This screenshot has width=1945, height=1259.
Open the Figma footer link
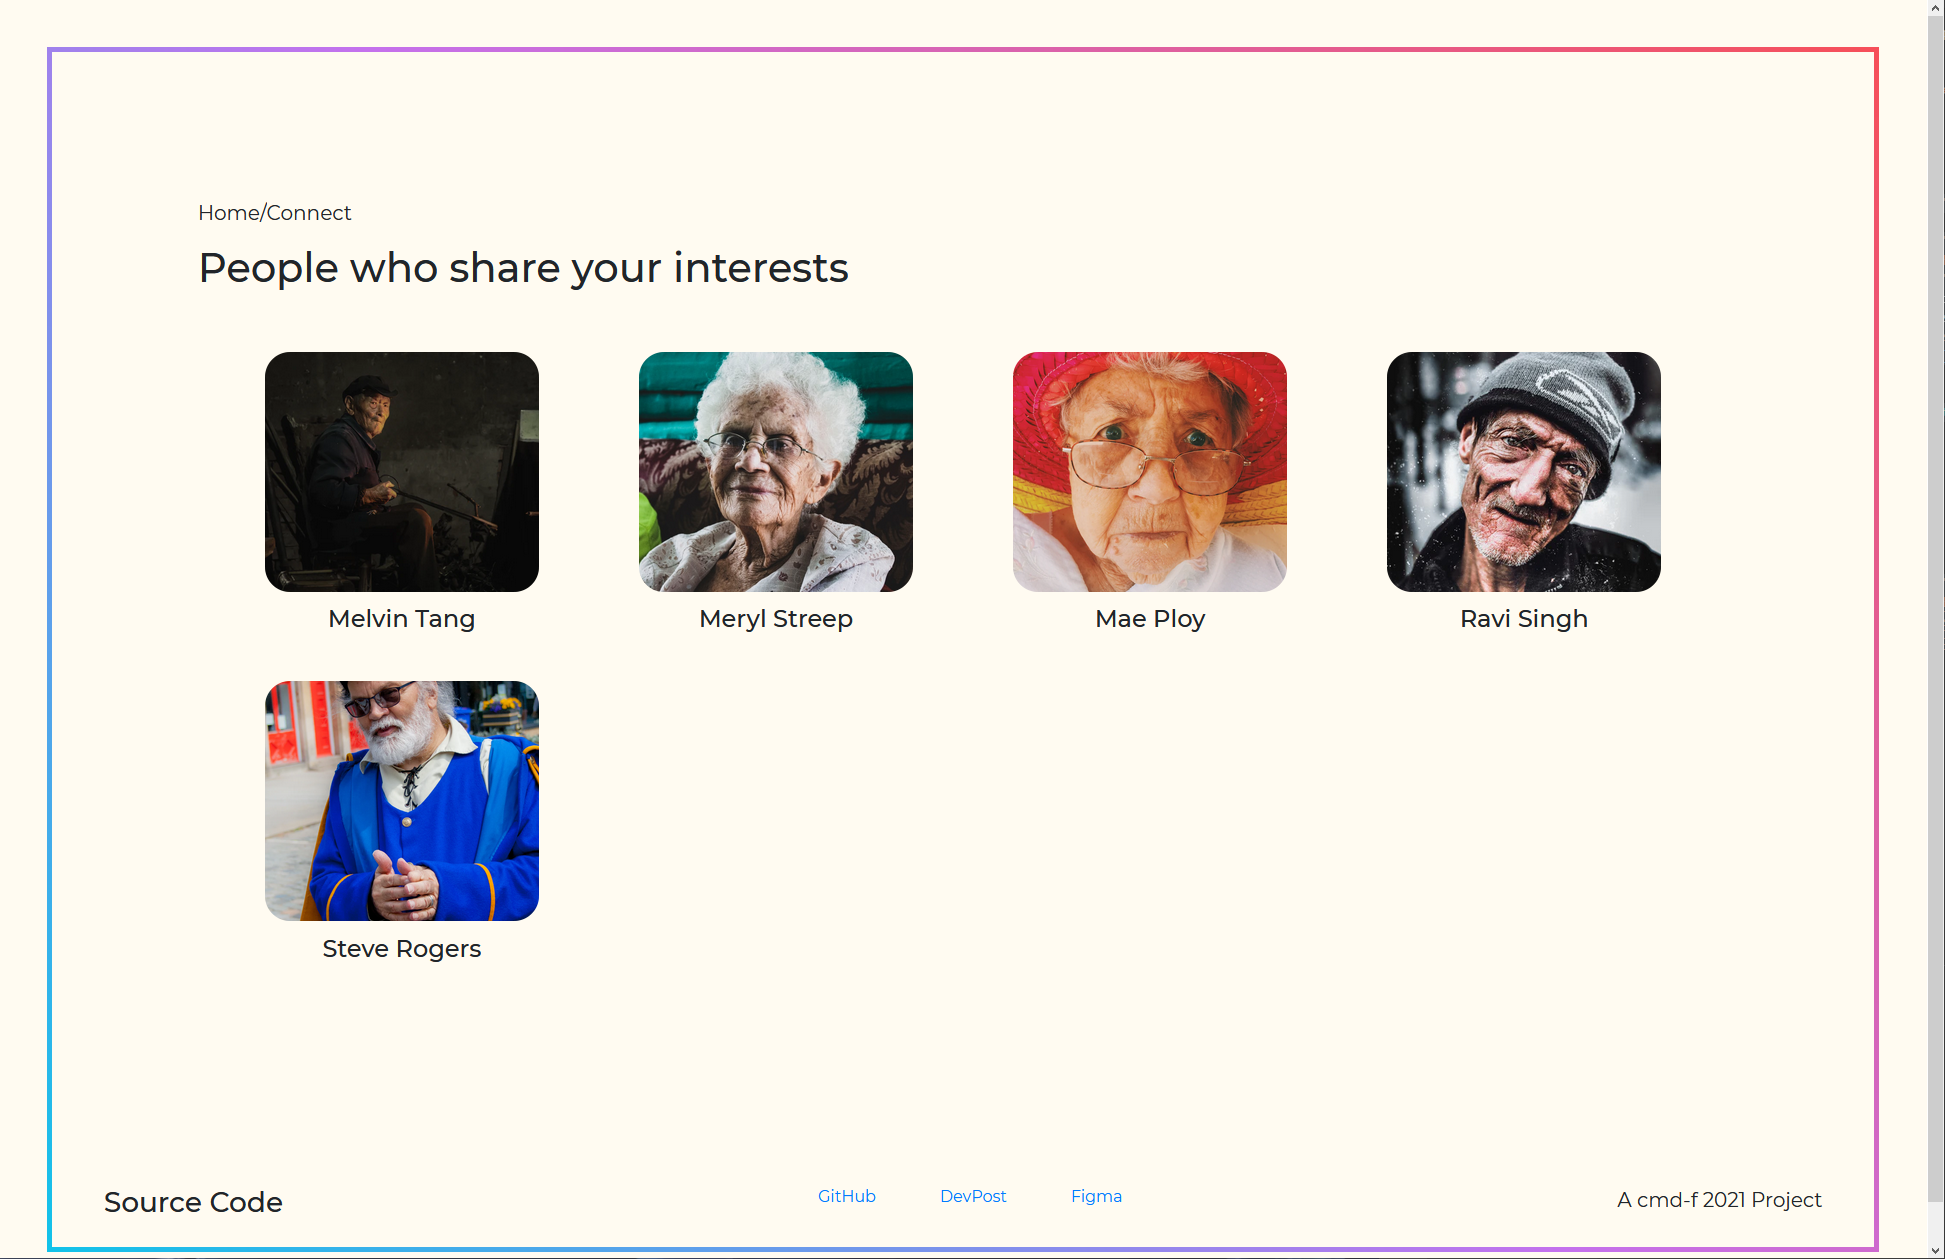point(1096,1196)
